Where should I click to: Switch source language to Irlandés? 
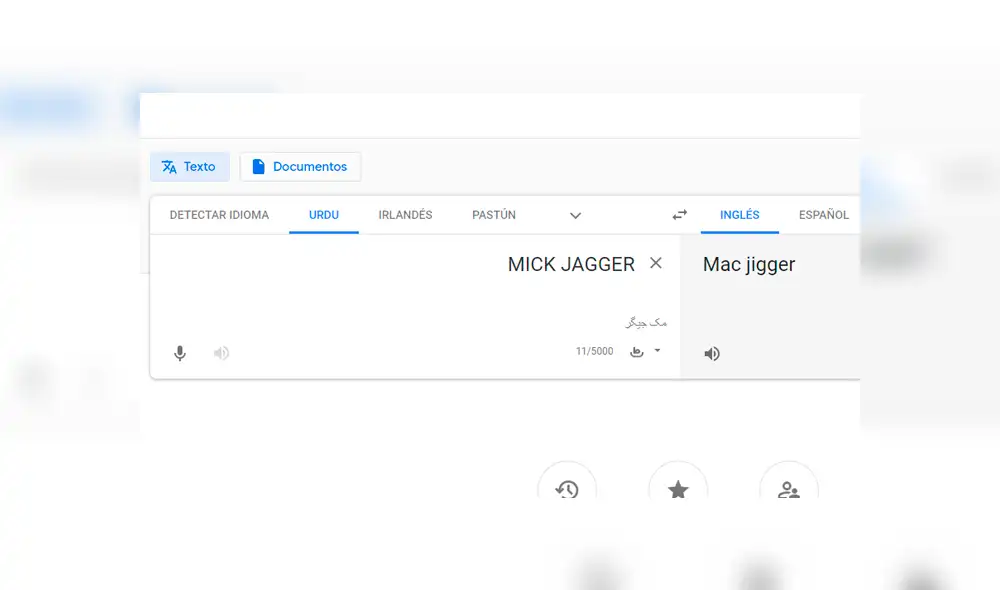[x=405, y=214]
